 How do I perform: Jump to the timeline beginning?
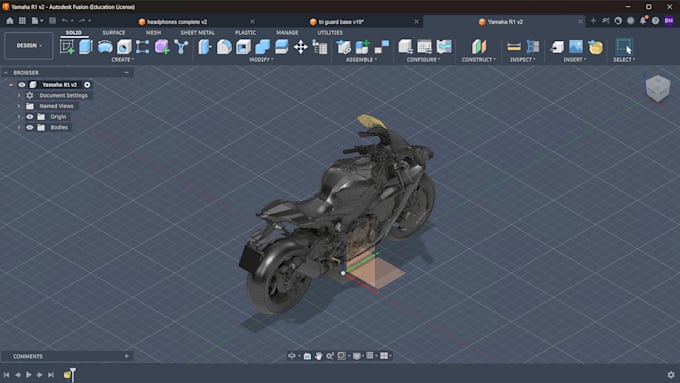(7, 374)
